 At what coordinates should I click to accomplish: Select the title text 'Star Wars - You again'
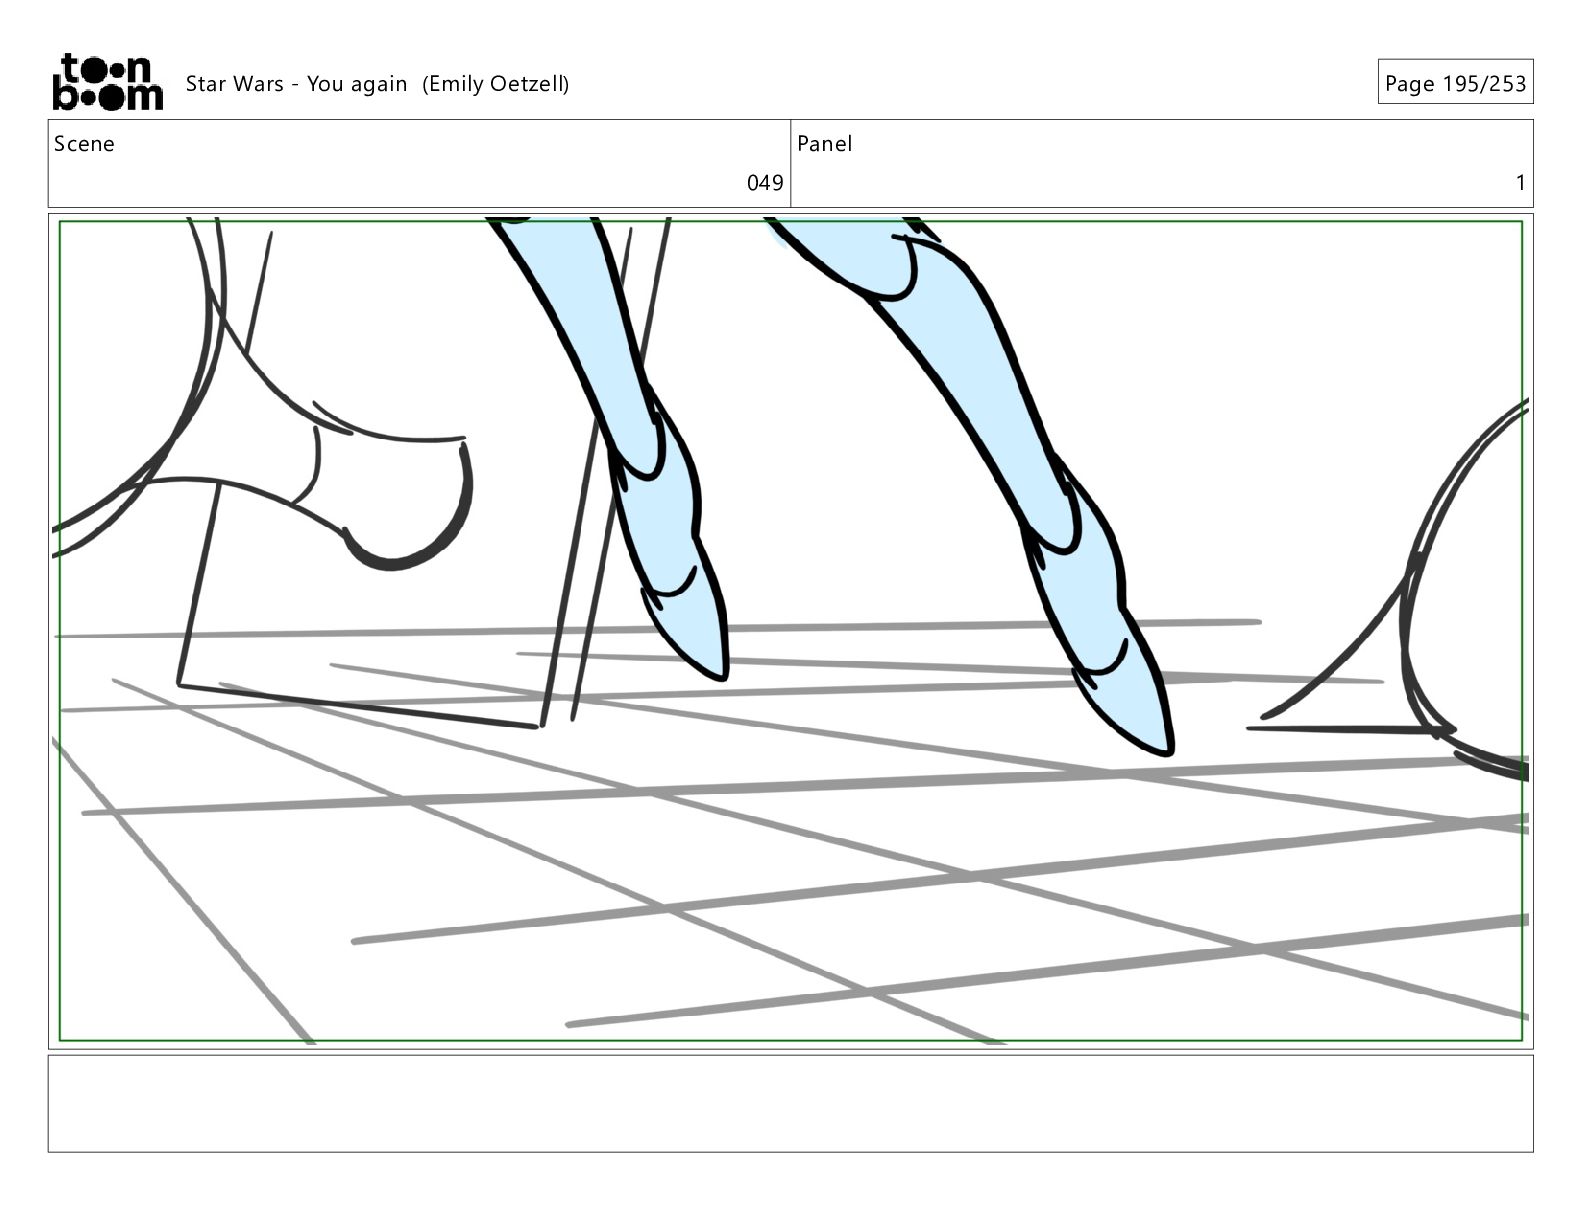pos(296,84)
